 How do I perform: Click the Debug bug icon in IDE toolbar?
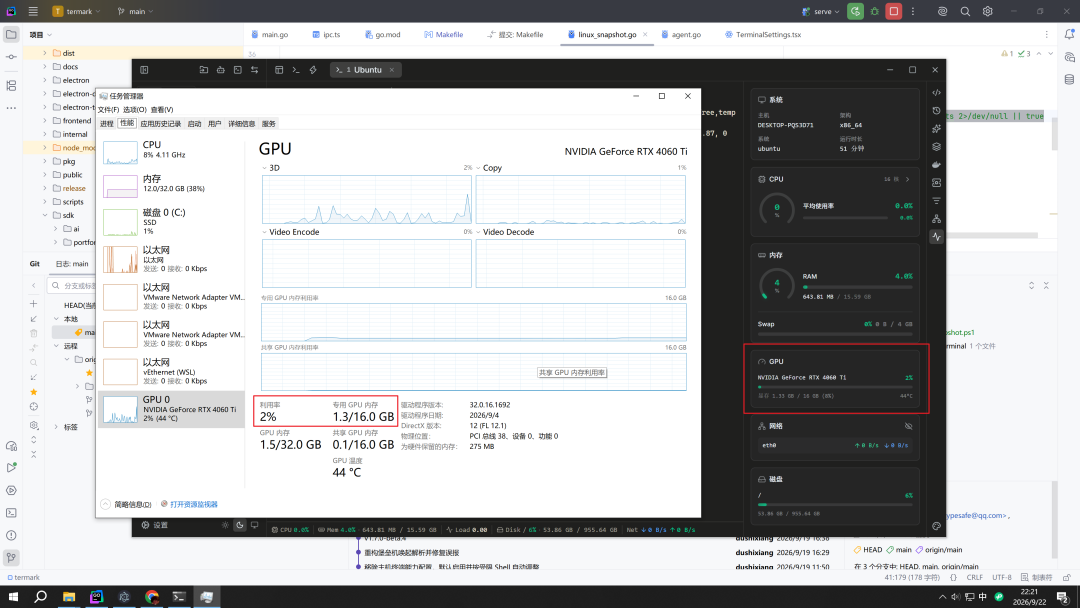coord(875,11)
